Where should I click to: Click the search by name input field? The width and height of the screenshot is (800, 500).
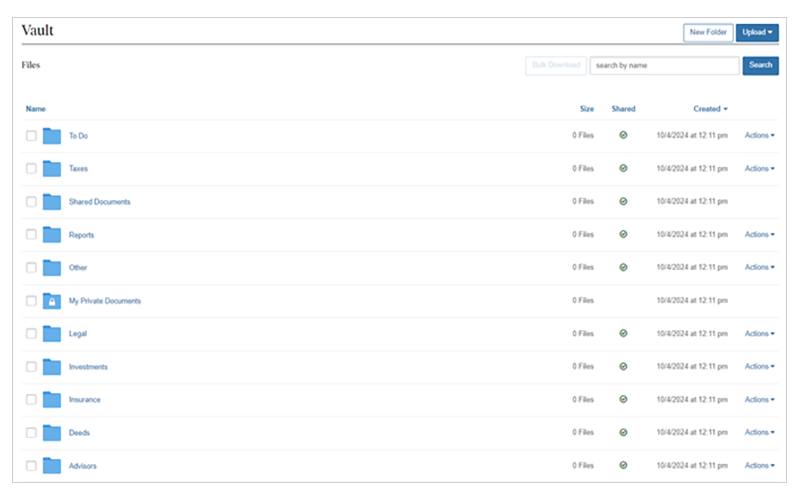664,66
